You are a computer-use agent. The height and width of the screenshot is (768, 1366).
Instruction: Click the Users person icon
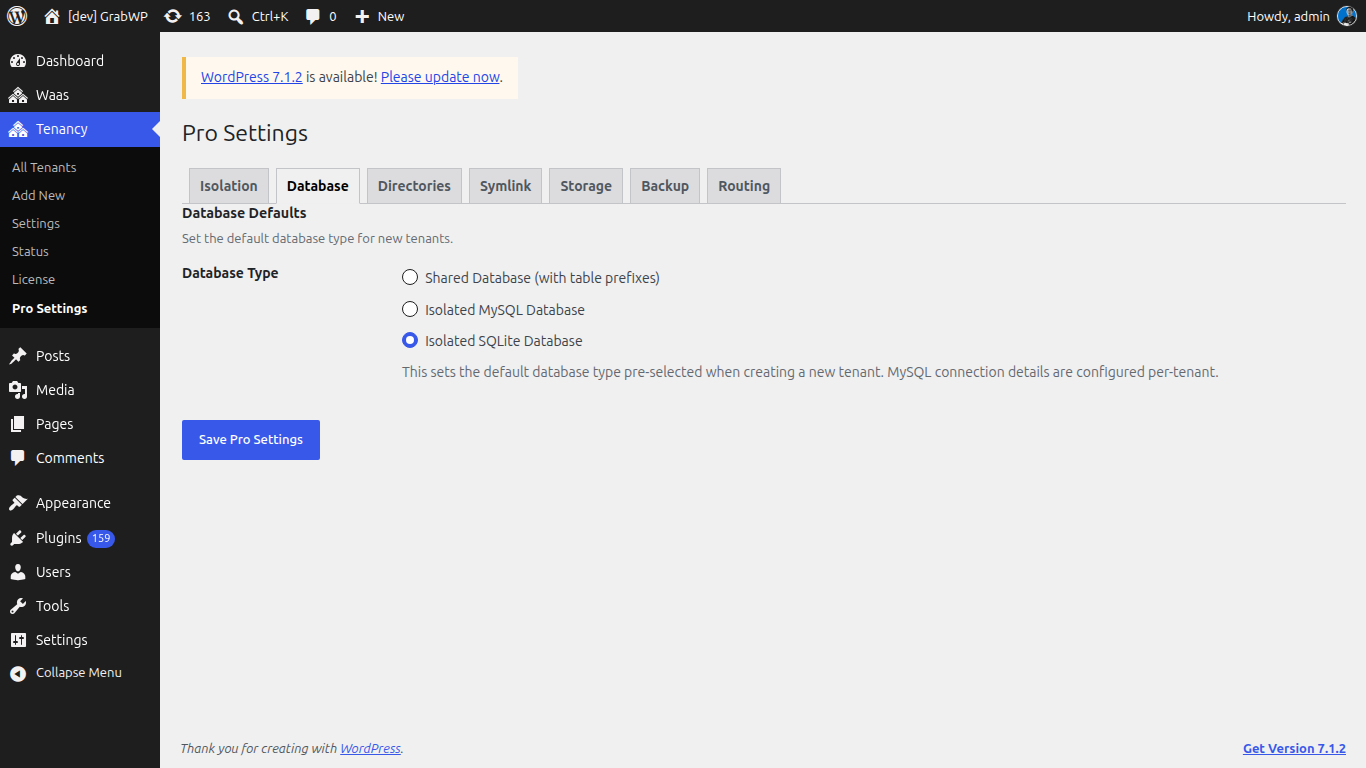pyautogui.click(x=18, y=572)
